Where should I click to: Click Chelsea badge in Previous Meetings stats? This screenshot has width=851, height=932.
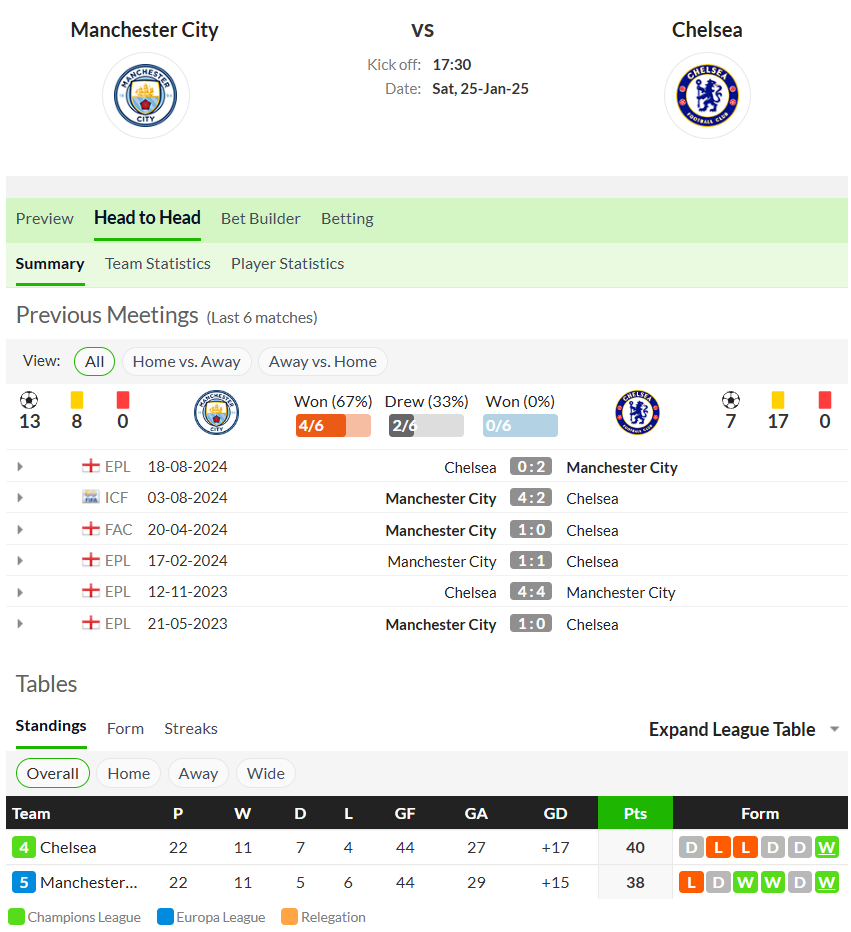(x=638, y=413)
